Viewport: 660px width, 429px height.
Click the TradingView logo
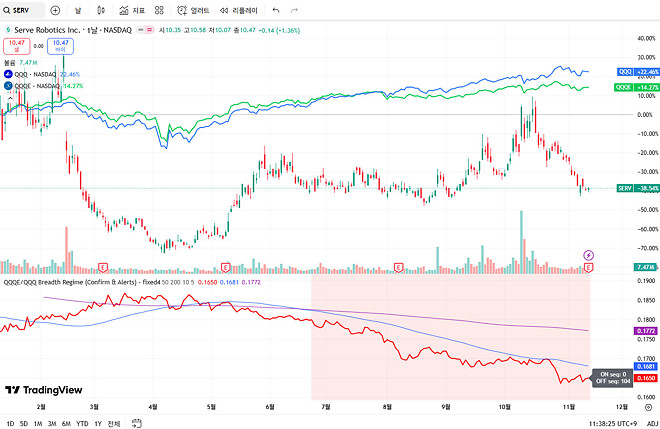coord(43,390)
